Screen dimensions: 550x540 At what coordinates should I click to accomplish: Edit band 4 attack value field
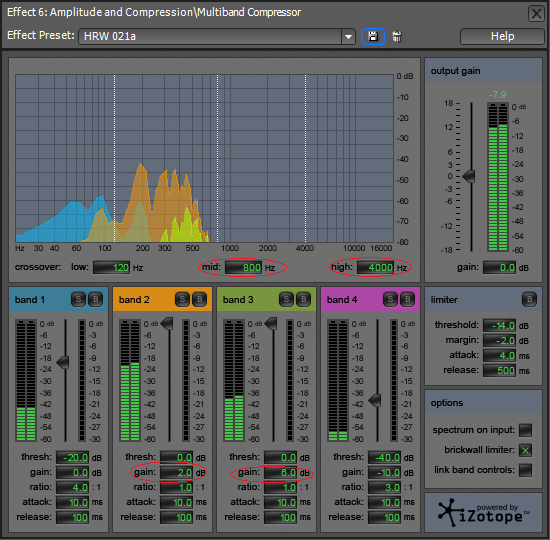(384, 502)
